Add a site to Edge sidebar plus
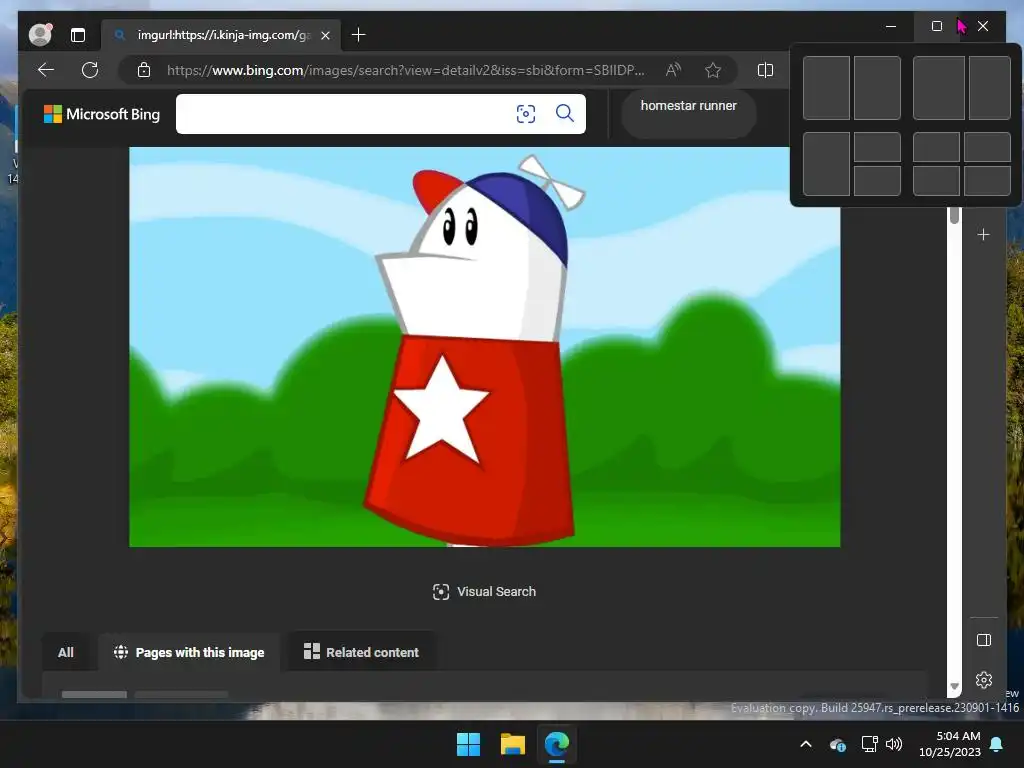Viewport: 1024px width, 768px height. (x=984, y=234)
